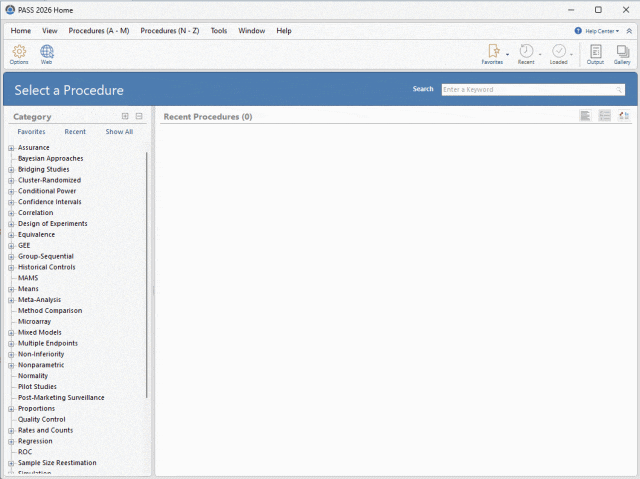Select Multiple Endpoints category label
The width and height of the screenshot is (640, 479).
click(x=48, y=343)
